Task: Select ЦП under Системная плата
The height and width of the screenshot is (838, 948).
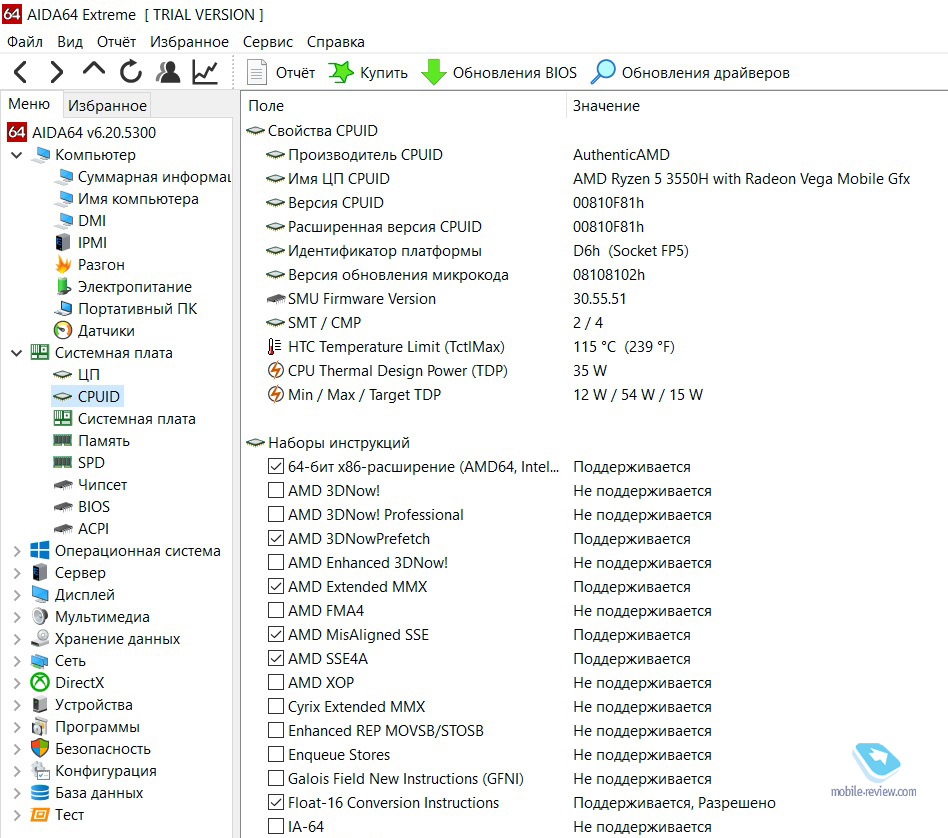Action: coord(77,374)
